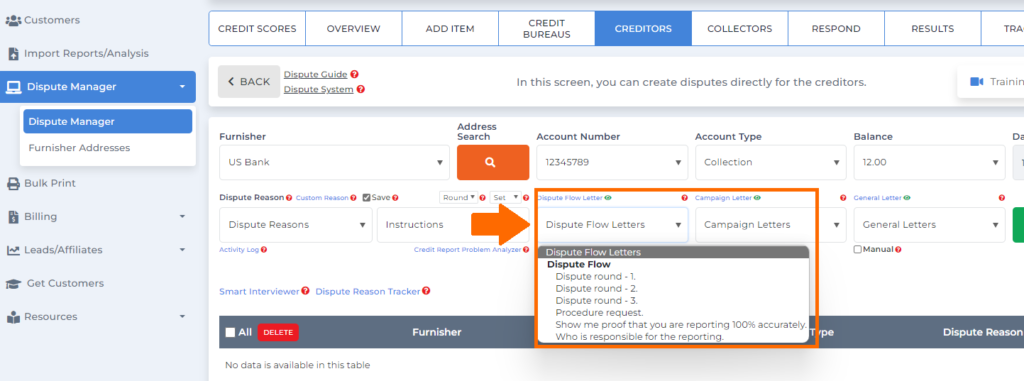Click the help icon next to Dispute Reason Tracker
Image resolution: width=1024 pixels, height=381 pixels.
pyautogui.click(x=426, y=291)
